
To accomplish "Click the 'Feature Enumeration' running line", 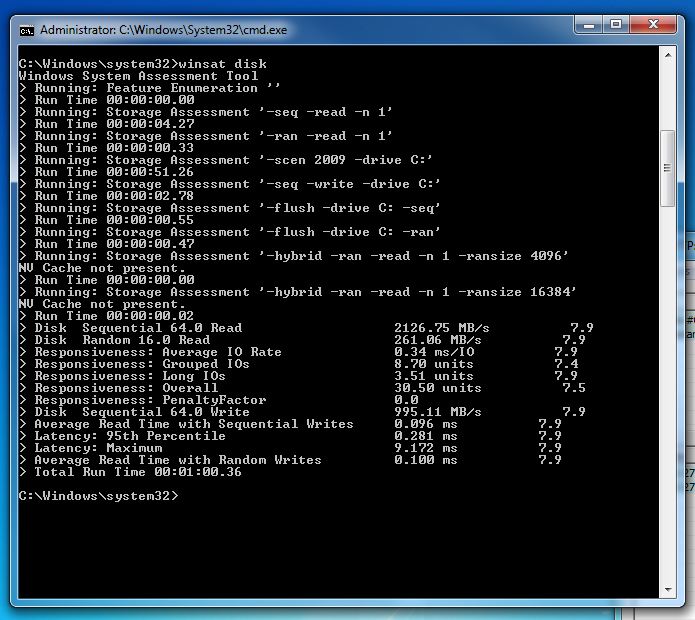I will [150, 88].
